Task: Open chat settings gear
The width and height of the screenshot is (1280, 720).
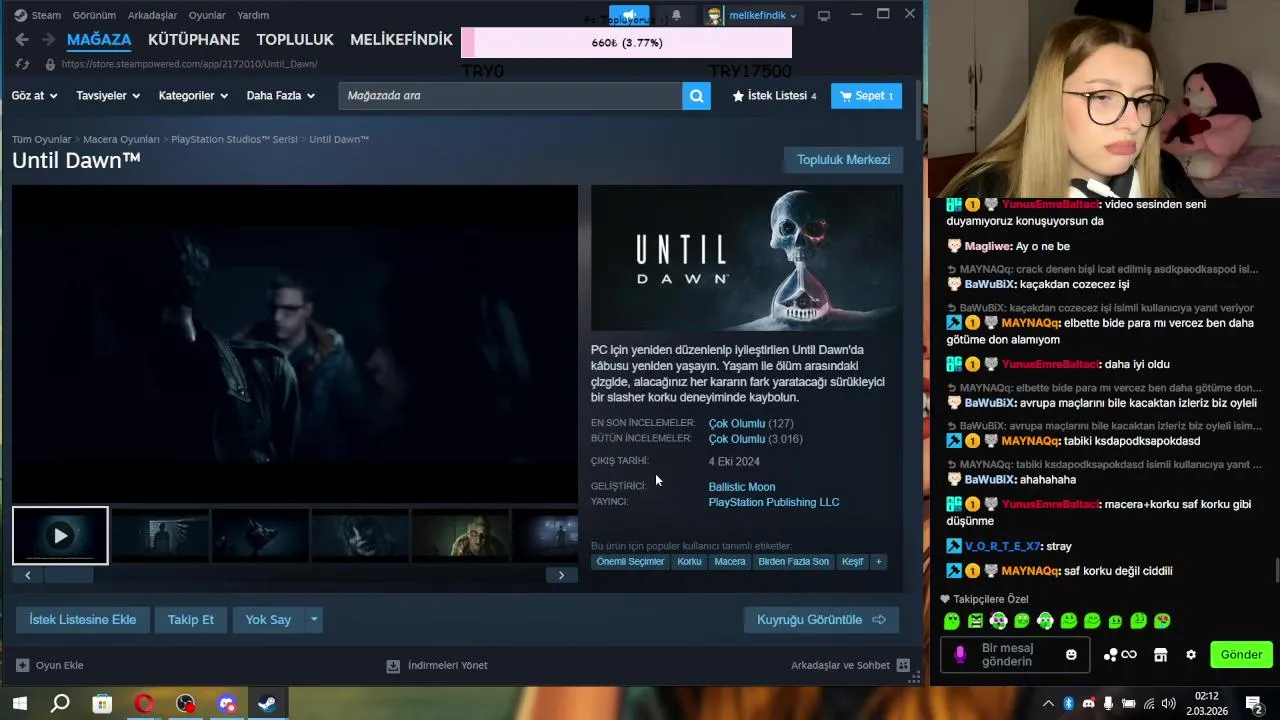Action: (x=1191, y=655)
